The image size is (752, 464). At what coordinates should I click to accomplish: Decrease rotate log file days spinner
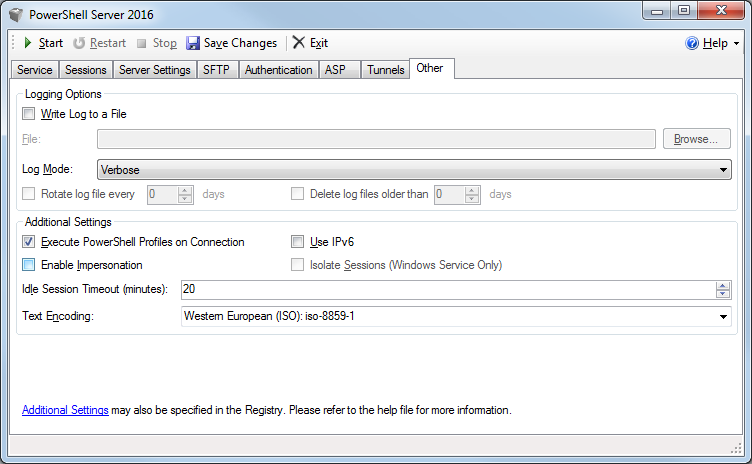185,199
